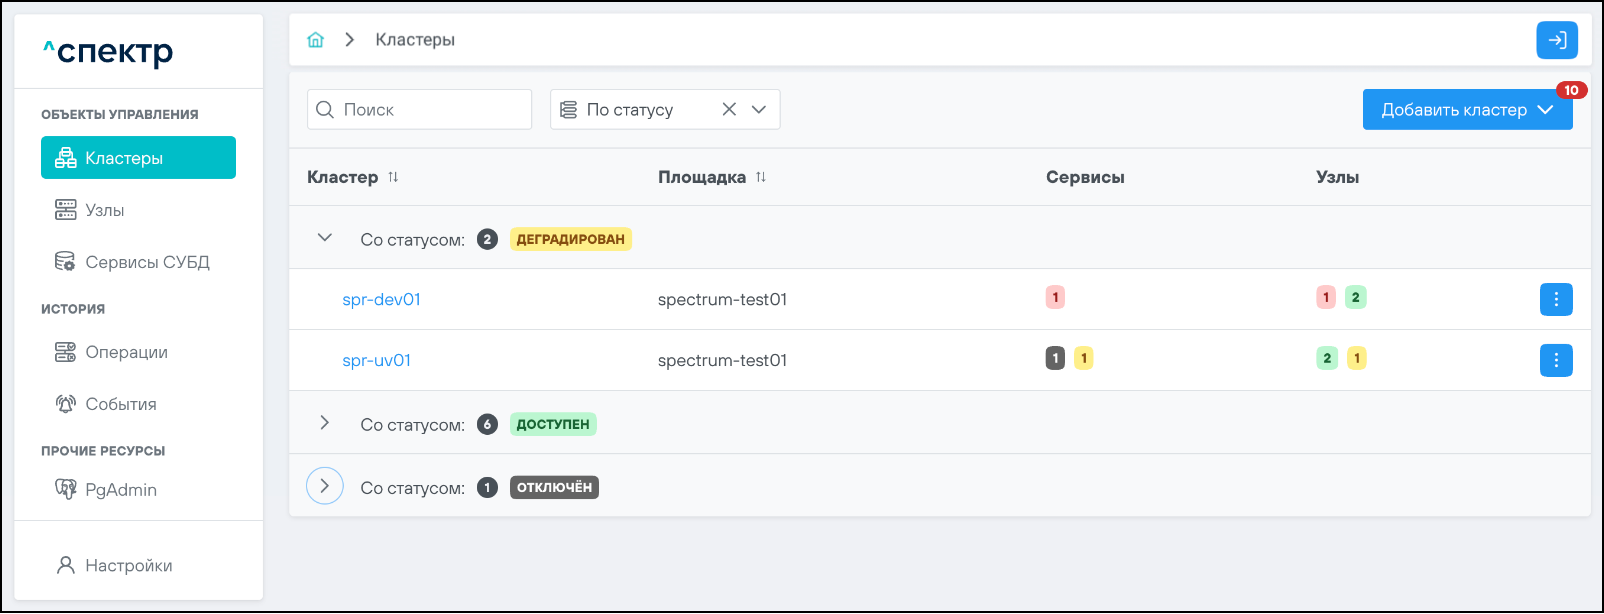Open Узлы in the sidebar

105,210
